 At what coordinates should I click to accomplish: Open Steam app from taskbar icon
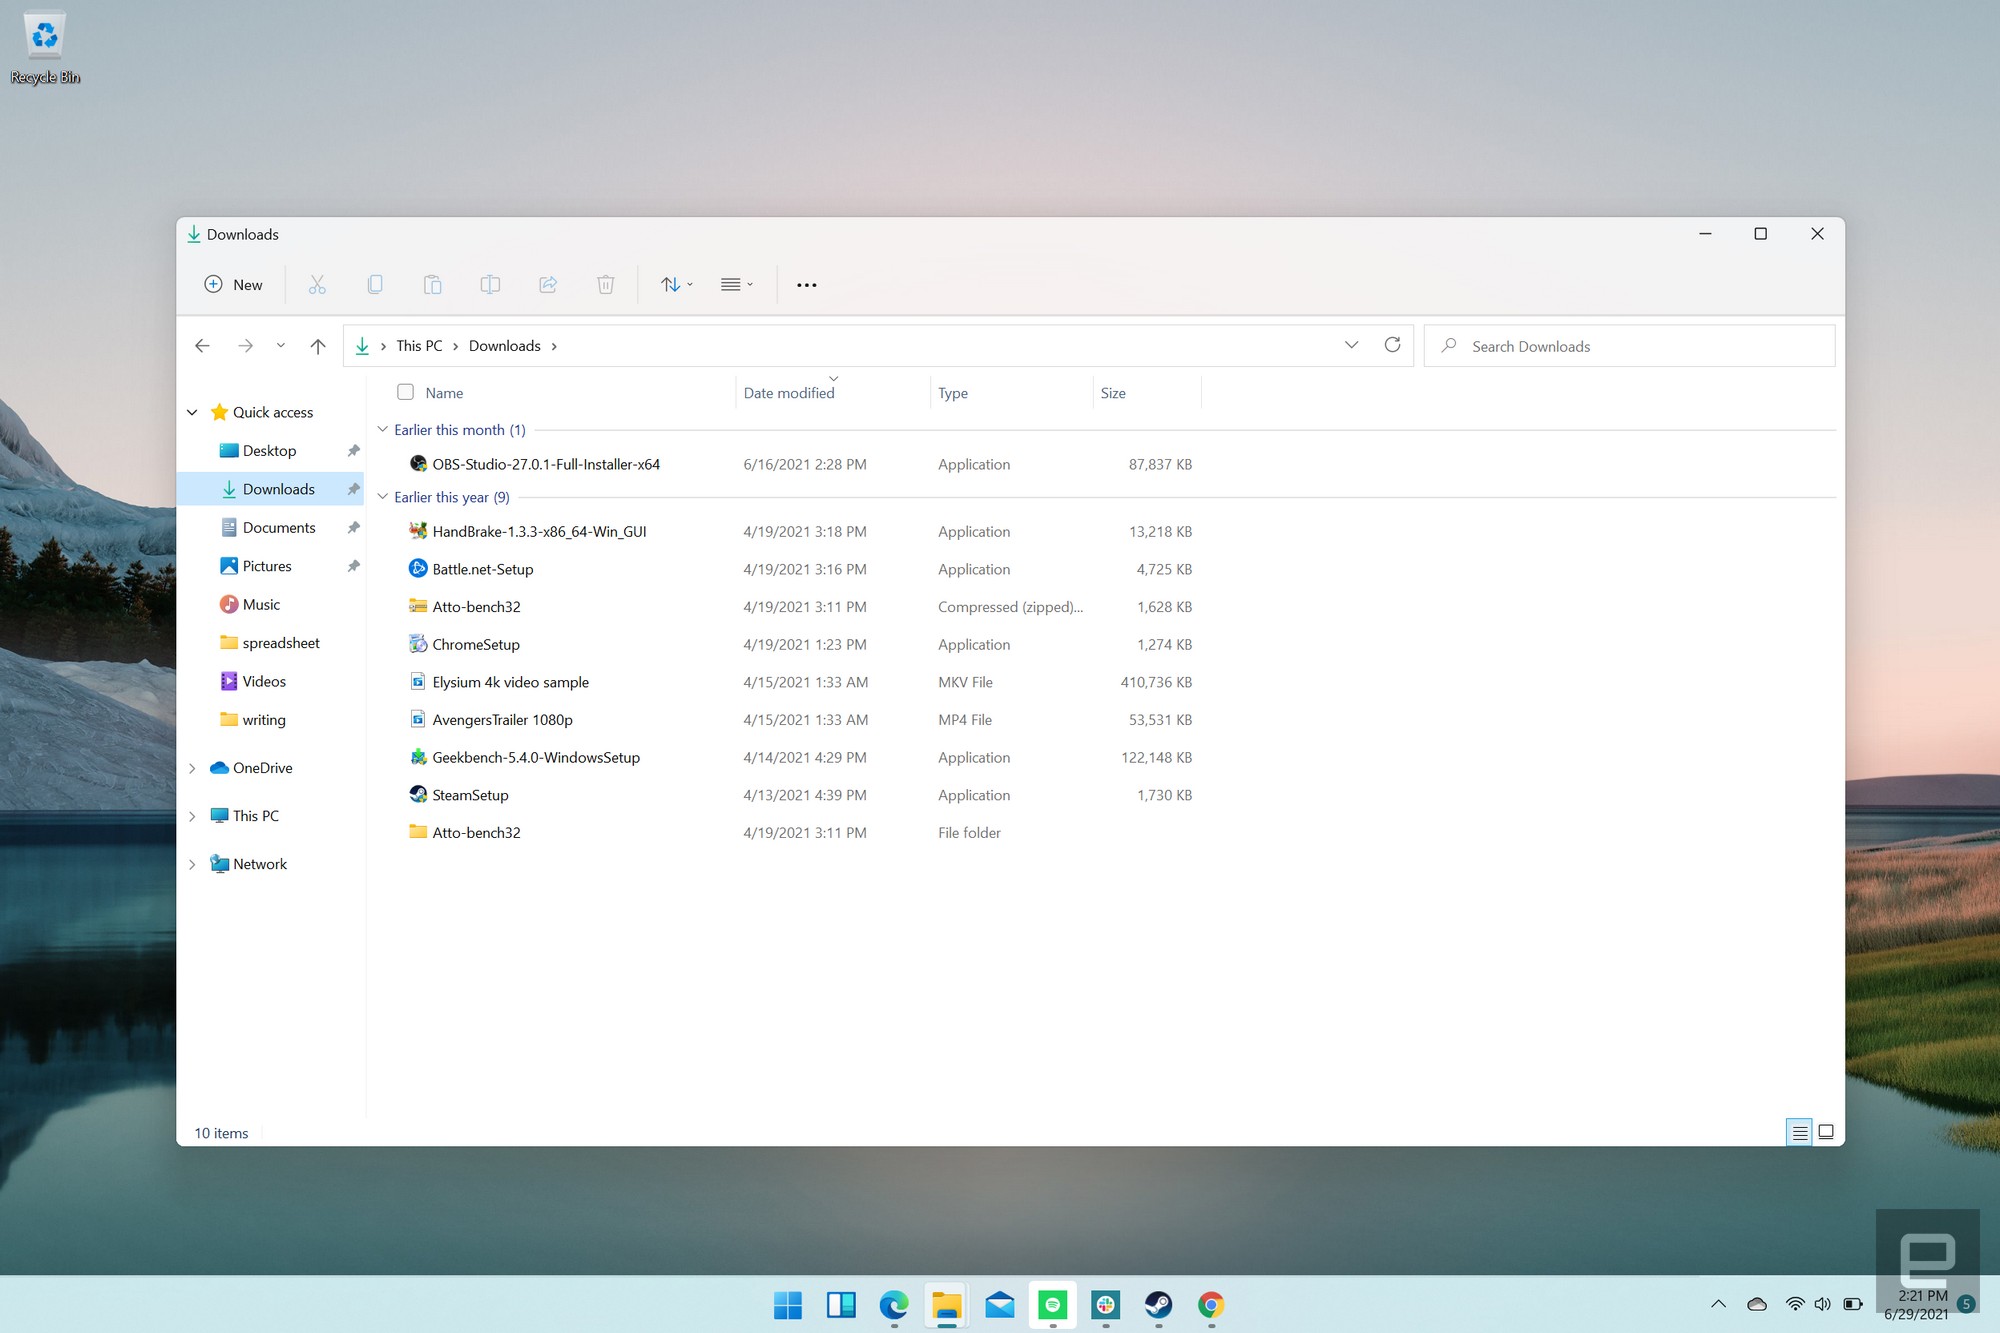click(1160, 1305)
